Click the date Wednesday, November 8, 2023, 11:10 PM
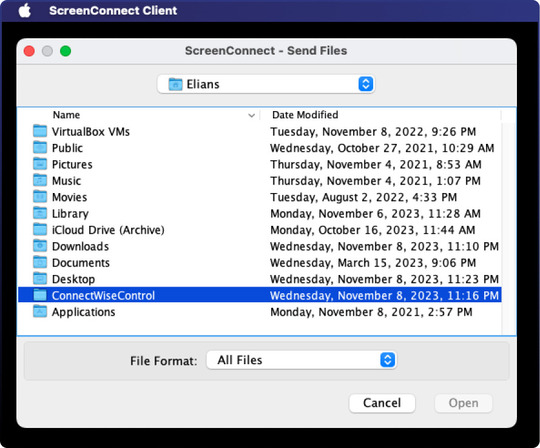 (x=384, y=247)
